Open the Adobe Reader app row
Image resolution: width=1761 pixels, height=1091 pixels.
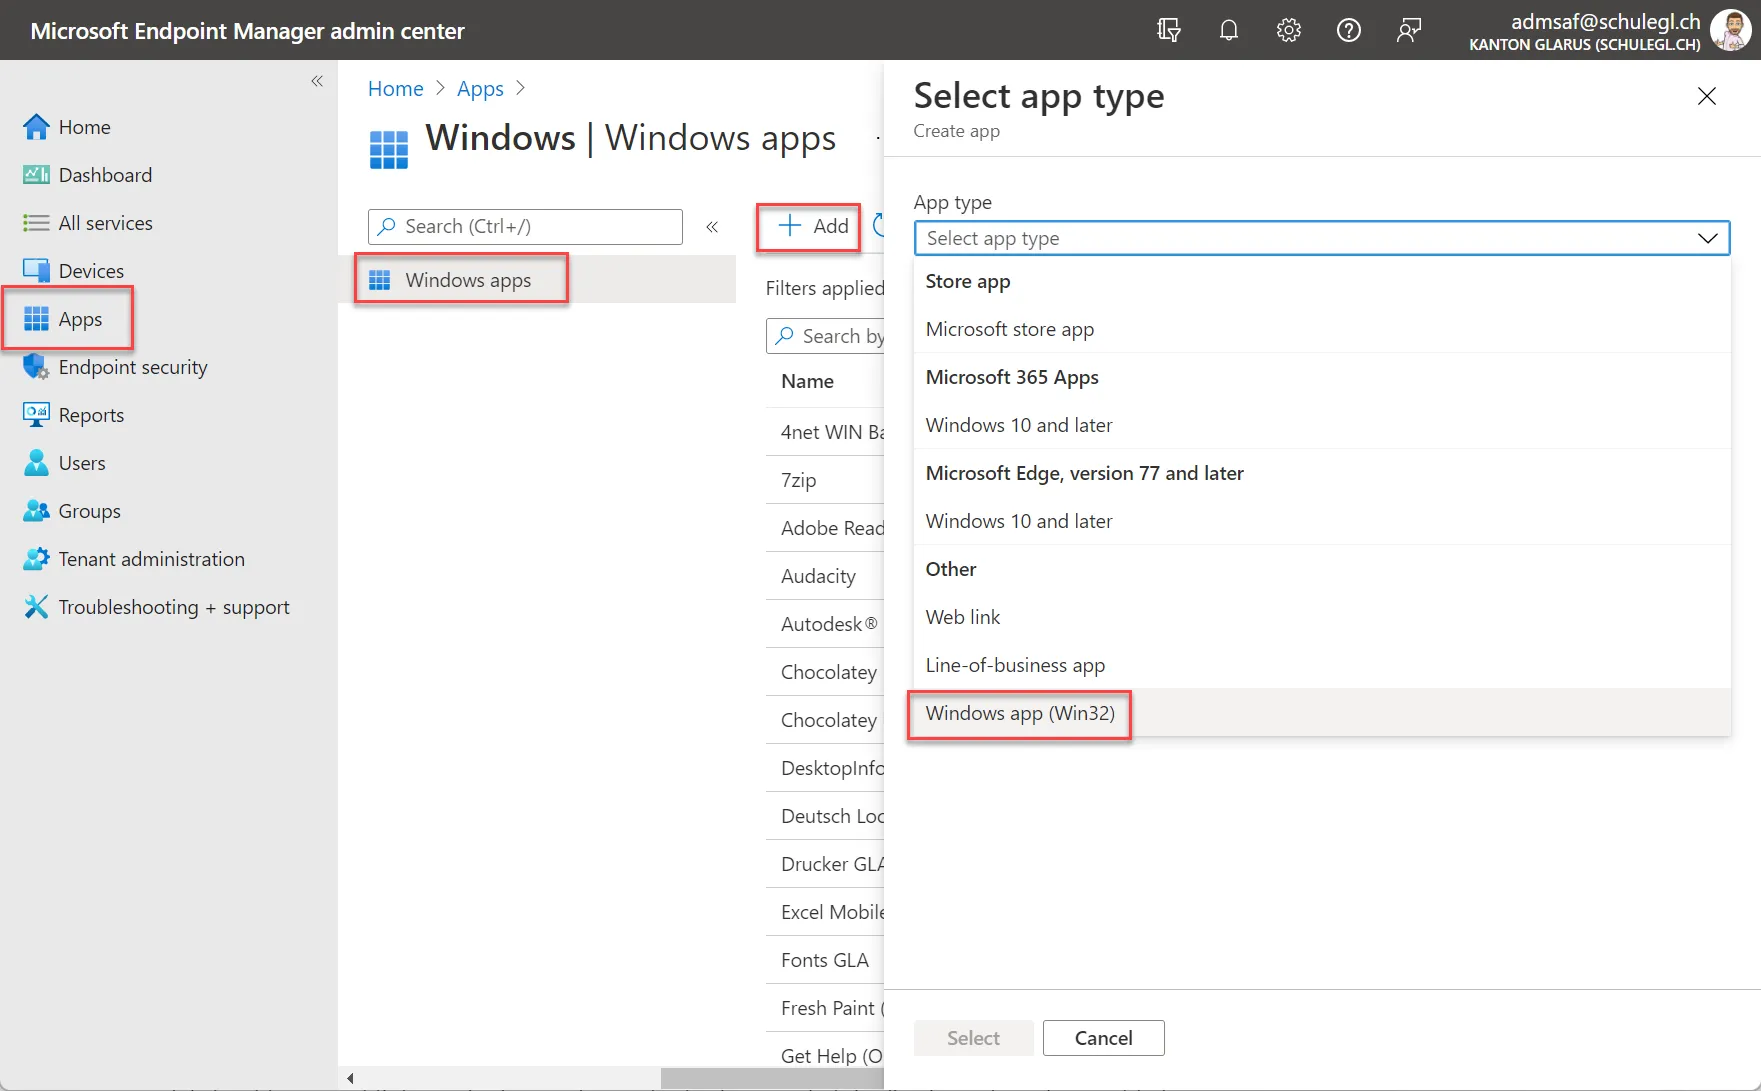825,528
